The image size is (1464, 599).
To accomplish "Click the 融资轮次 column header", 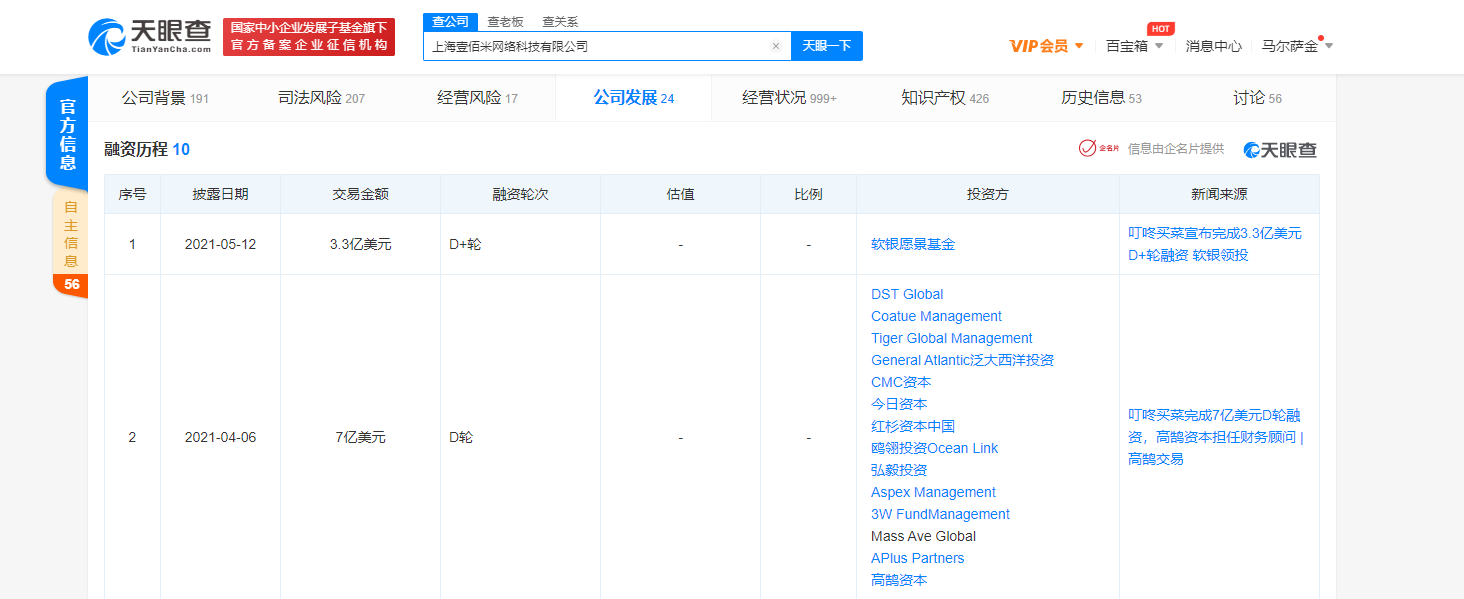I will pyautogui.click(x=520, y=194).
